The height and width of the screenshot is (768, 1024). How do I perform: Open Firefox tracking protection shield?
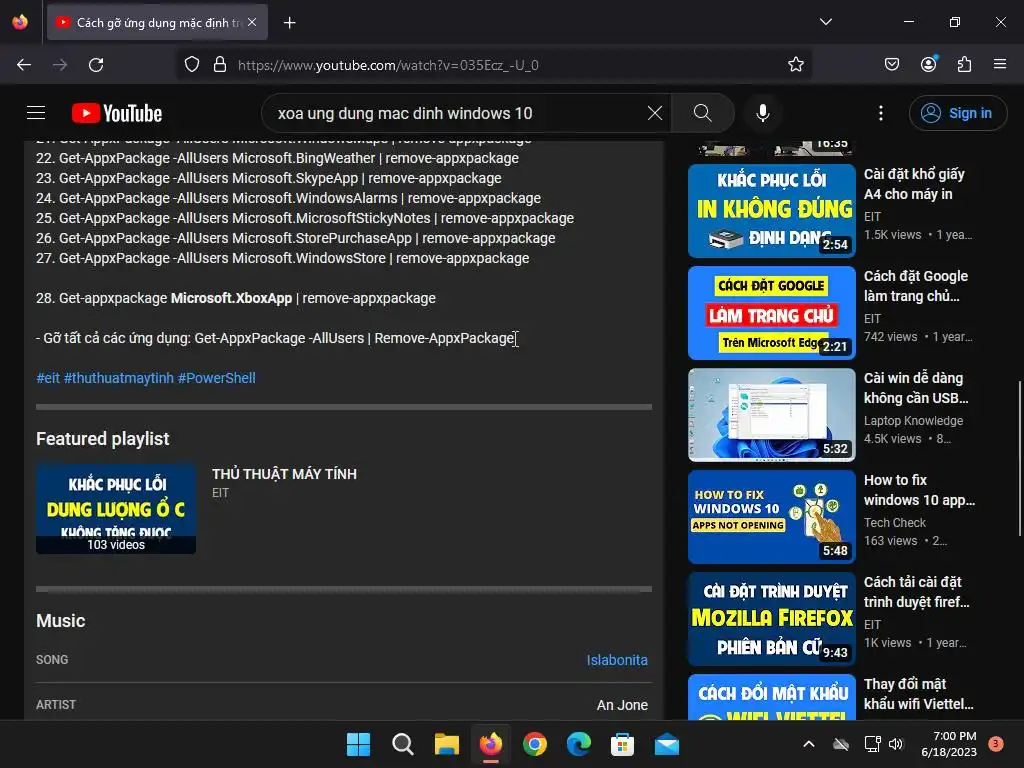click(192, 65)
